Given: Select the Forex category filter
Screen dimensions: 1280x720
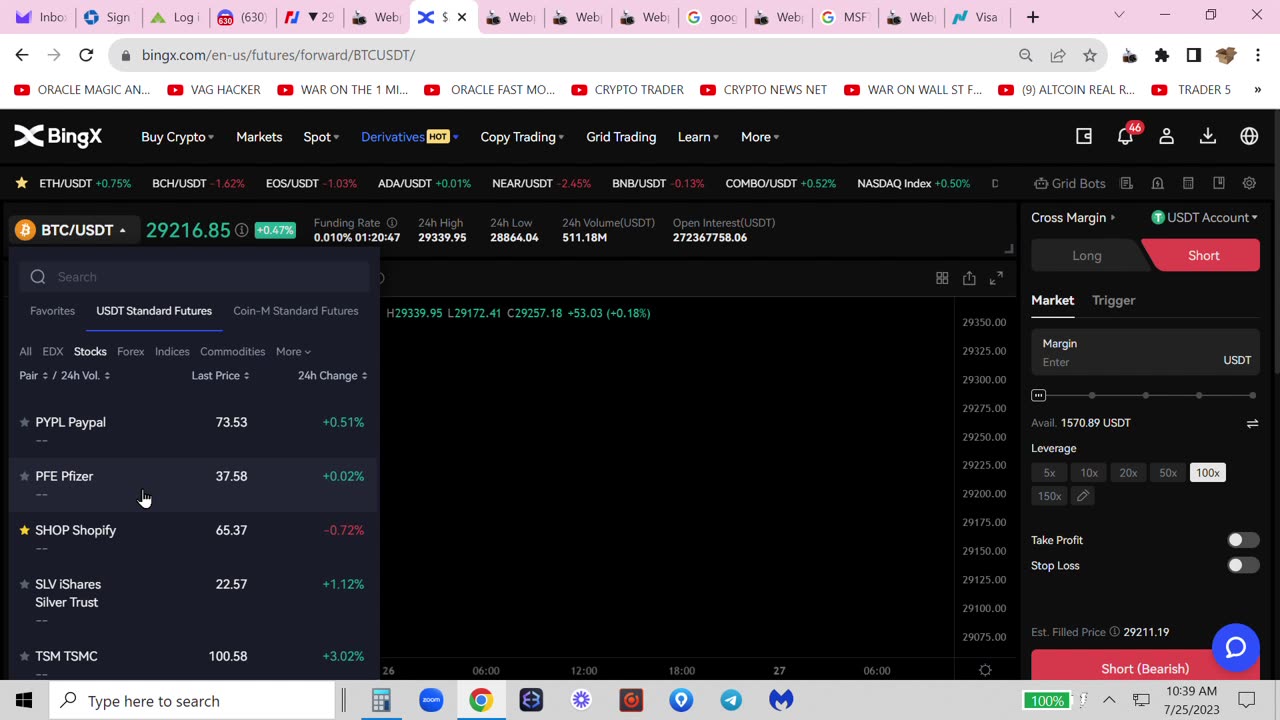Looking at the screenshot, I should coord(130,352).
